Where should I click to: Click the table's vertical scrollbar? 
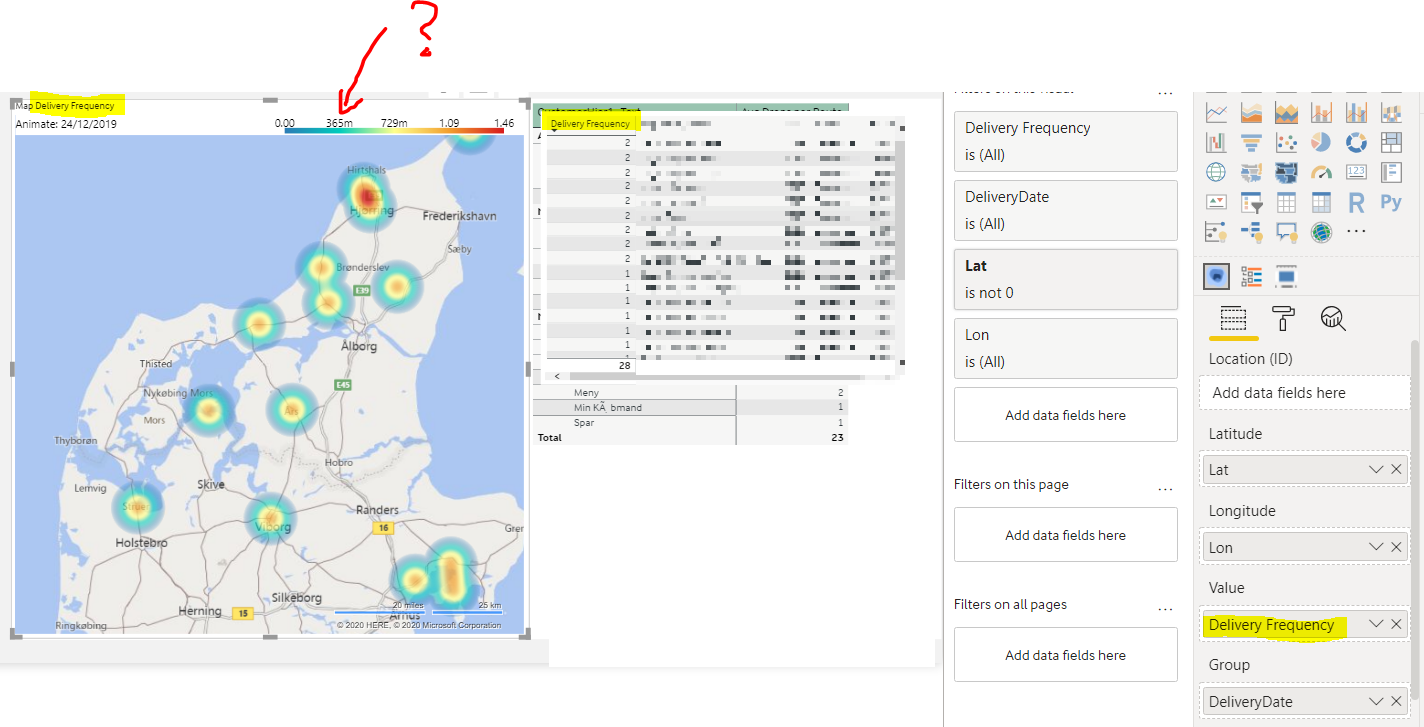[900, 210]
